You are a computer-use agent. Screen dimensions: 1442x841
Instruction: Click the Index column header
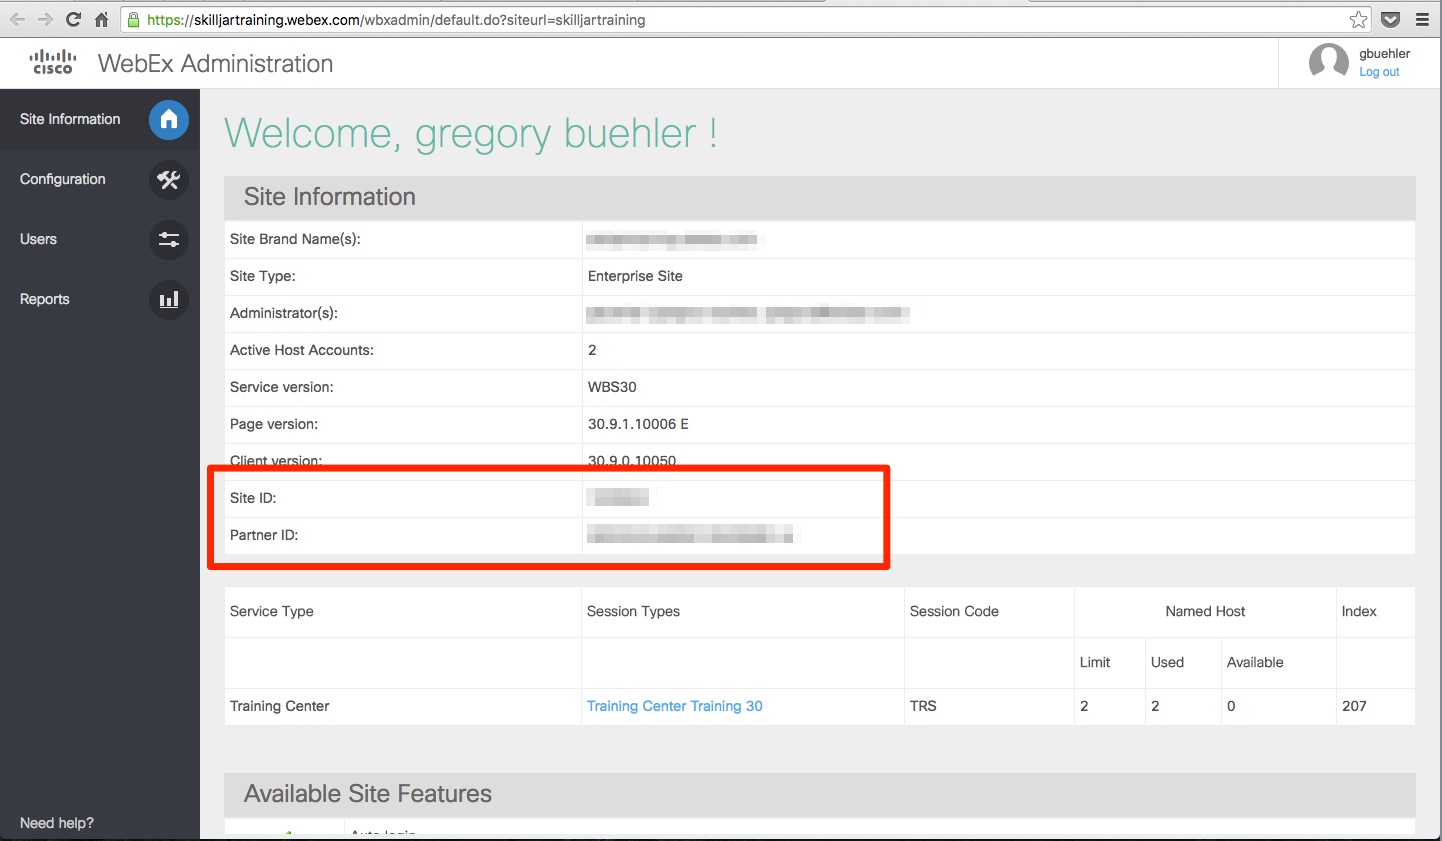click(x=1359, y=611)
